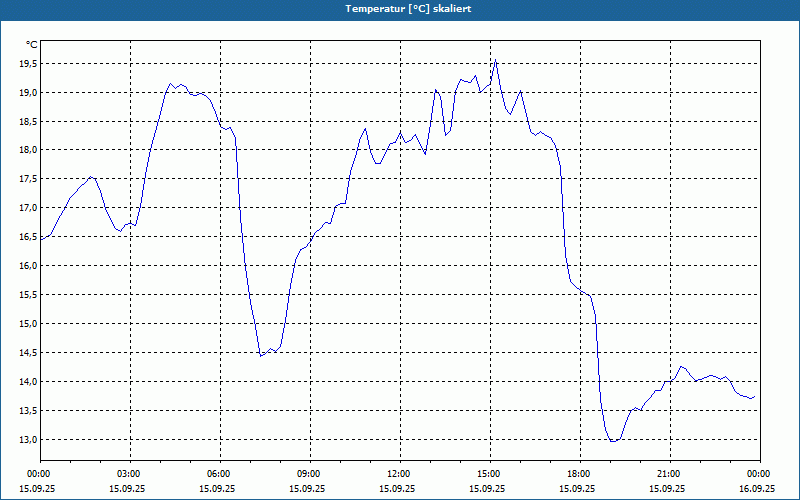Select the 16,0 y-axis label

pyautogui.click(x=29, y=266)
